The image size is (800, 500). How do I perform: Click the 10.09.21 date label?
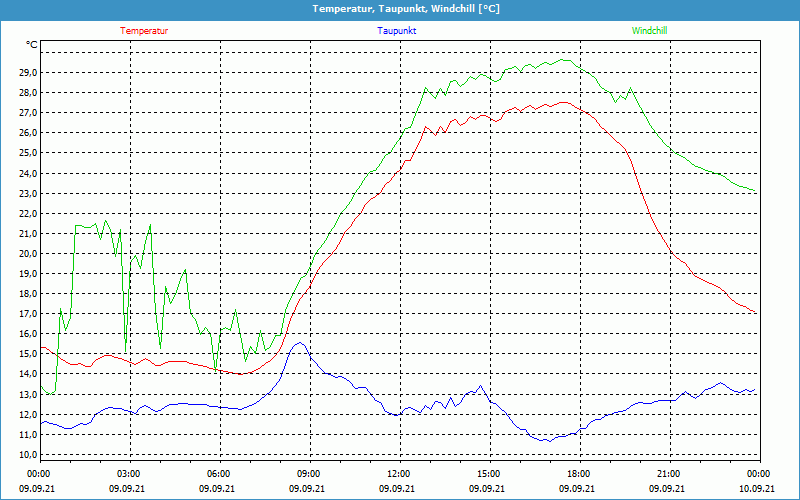pos(757,489)
